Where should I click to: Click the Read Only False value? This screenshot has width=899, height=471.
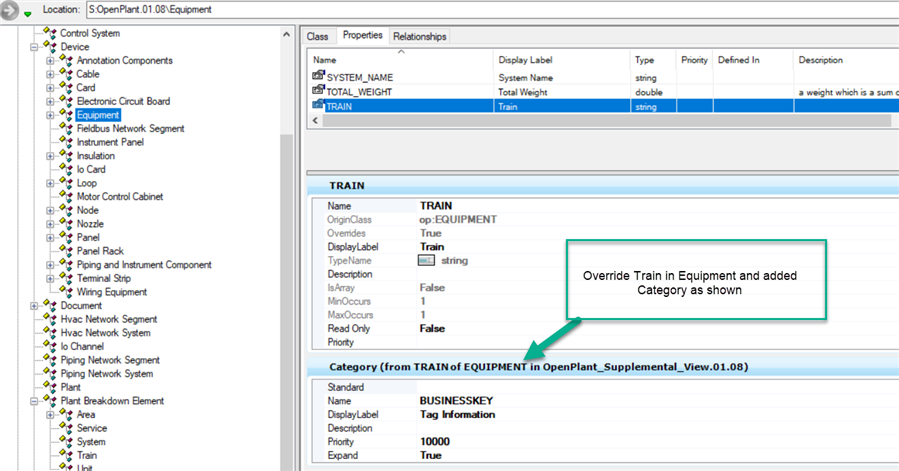(432, 328)
